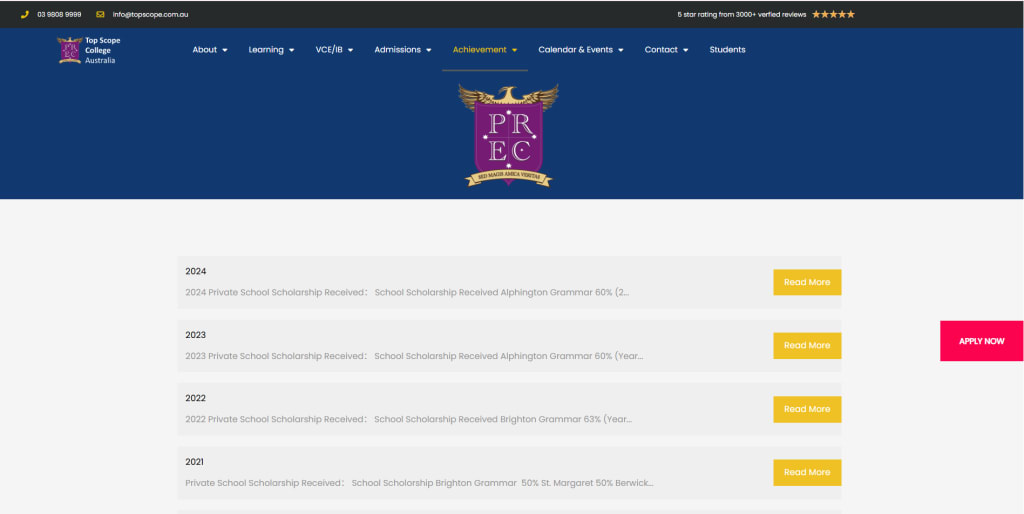Image resolution: width=1024 pixels, height=514 pixels.
Task: Click Read More for 2021
Action: [x=807, y=472]
